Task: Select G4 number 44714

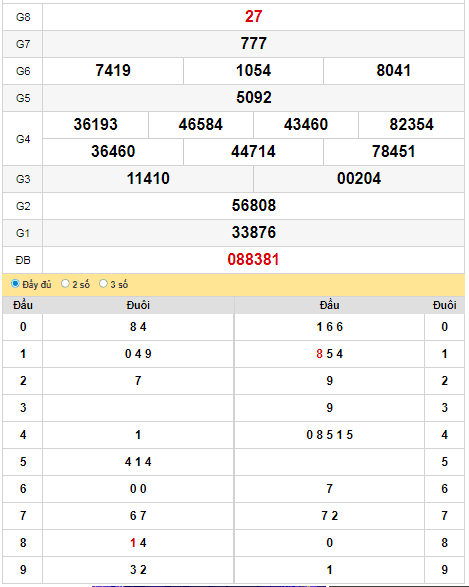Action: tap(253, 151)
